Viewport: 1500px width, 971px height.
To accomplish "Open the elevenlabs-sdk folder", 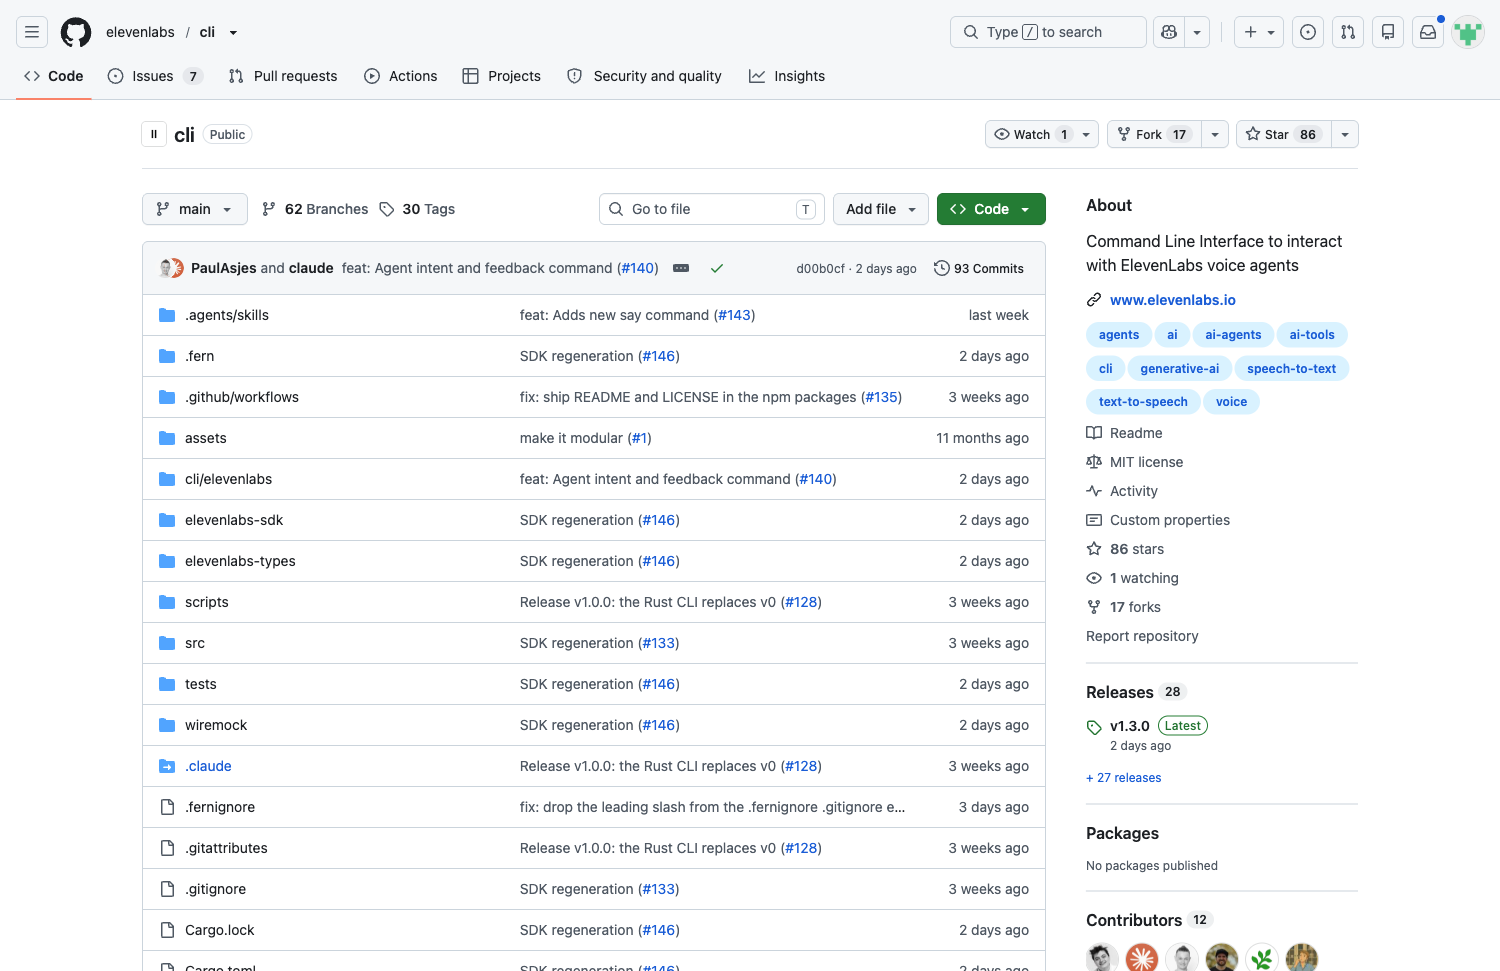I will (234, 520).
